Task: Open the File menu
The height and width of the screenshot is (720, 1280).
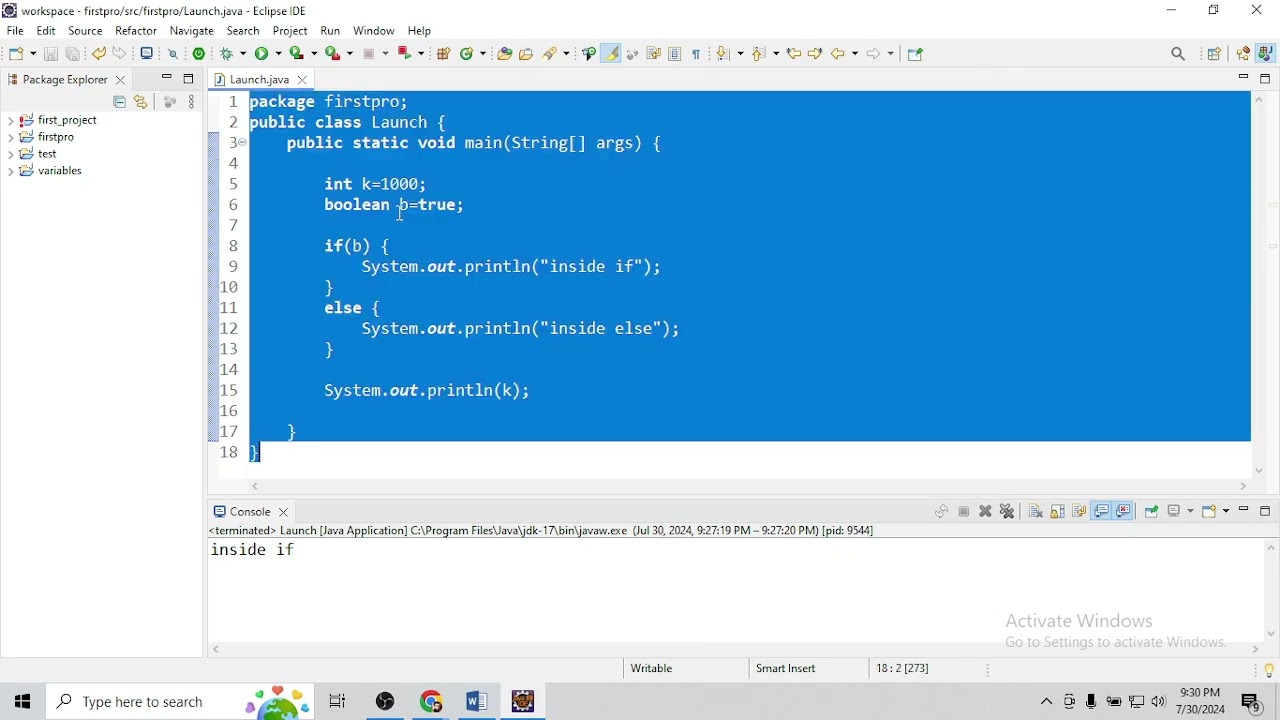Action: (15, 31)
